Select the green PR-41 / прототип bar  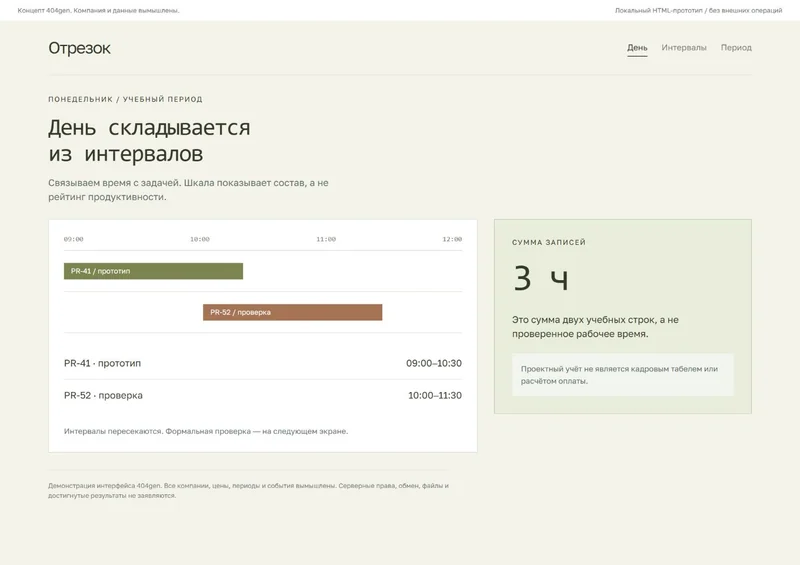153,271
